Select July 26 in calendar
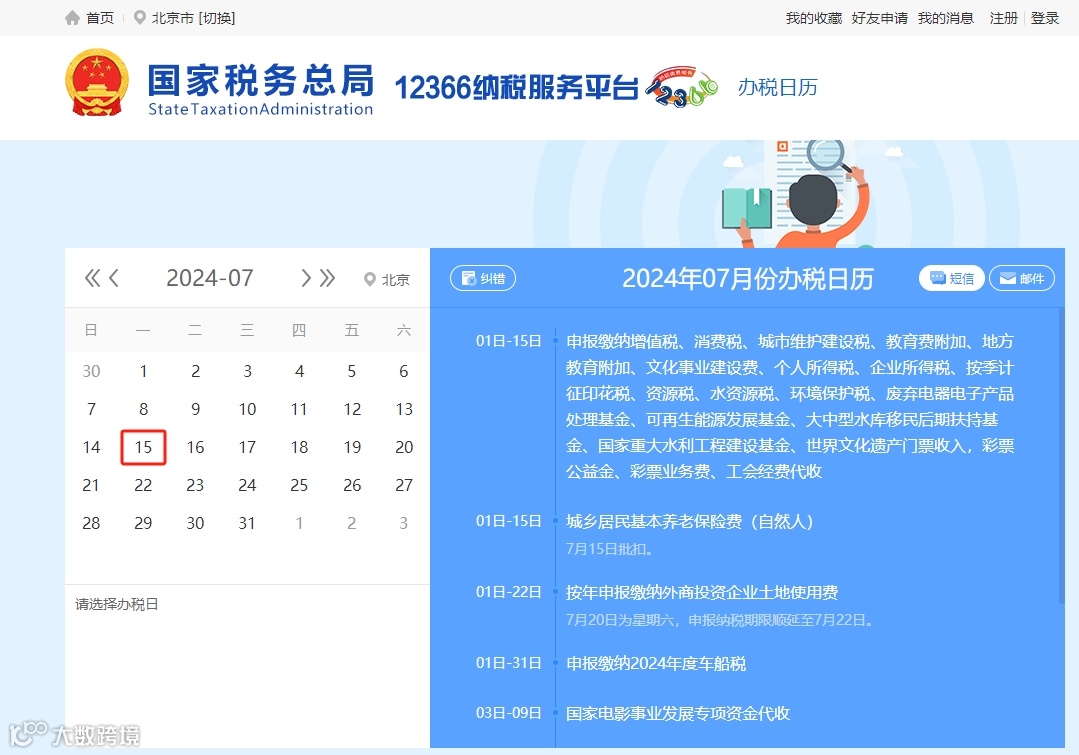This screenshot has width=1079, height=755. [x=352, y=485]
